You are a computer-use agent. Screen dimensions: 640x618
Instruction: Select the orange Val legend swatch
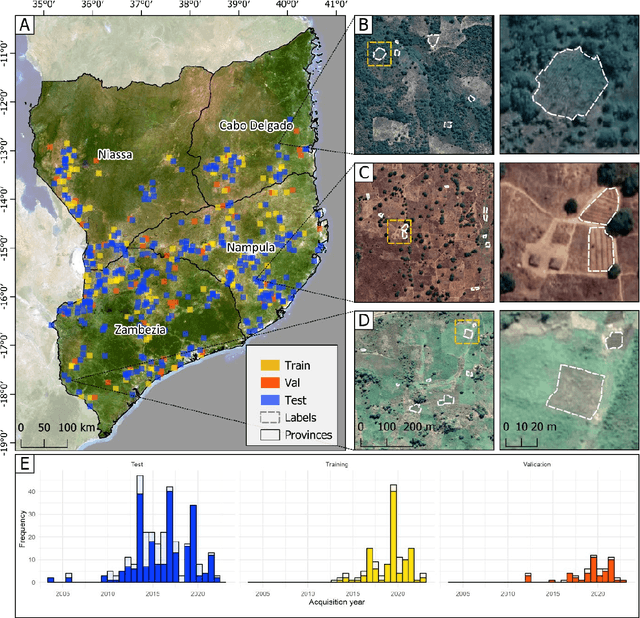(x=265, y=383)
